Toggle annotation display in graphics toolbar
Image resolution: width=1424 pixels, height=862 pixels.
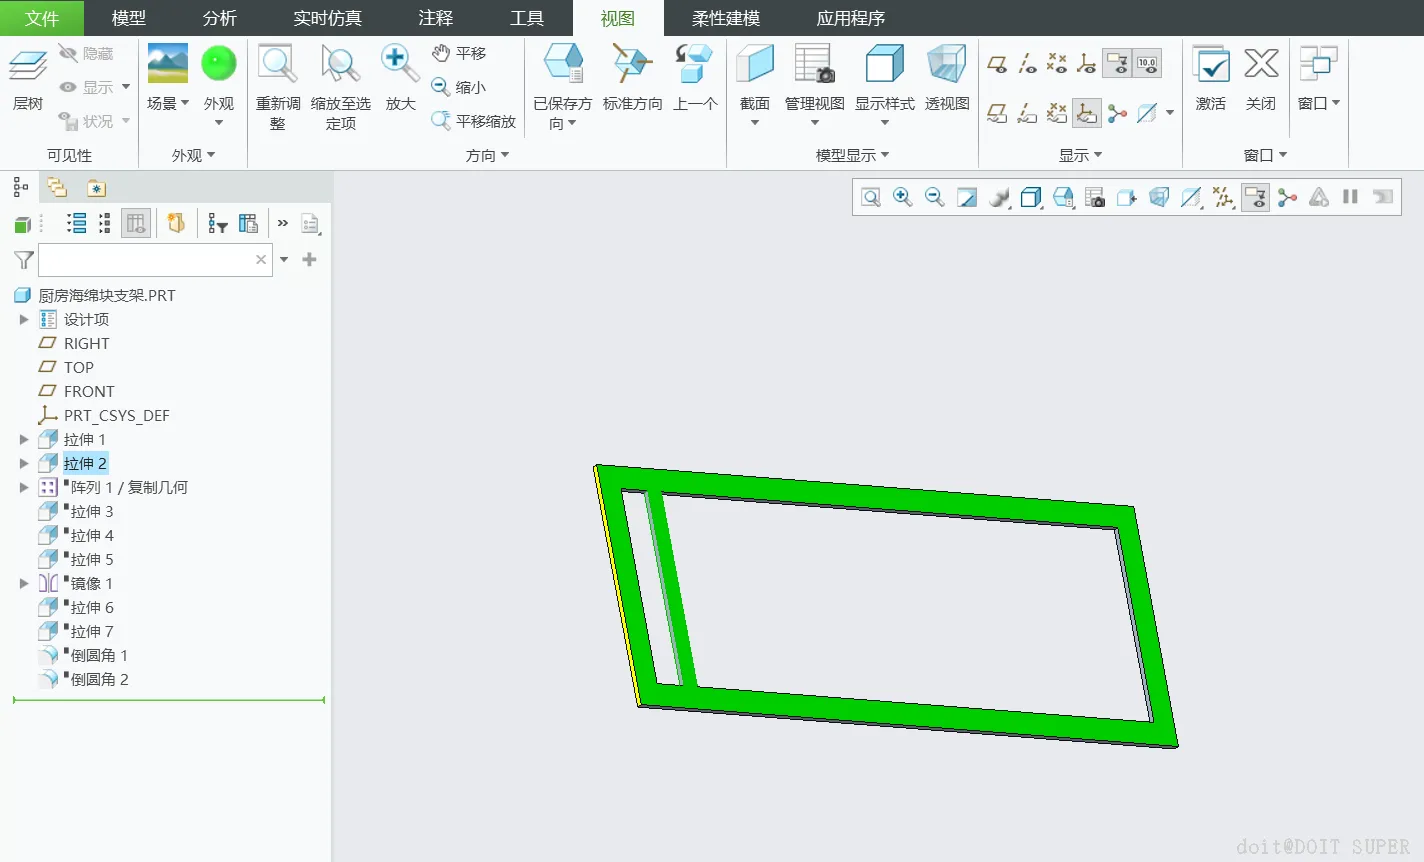(1255, 197)
